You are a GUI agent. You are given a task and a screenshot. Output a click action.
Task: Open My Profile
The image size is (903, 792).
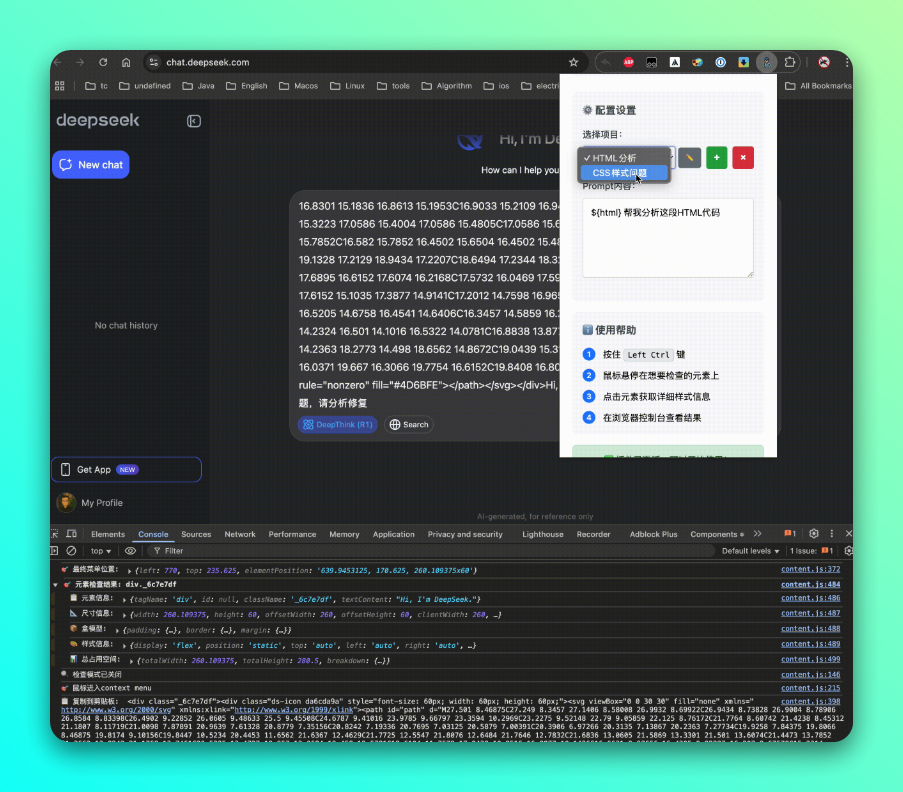90,503
